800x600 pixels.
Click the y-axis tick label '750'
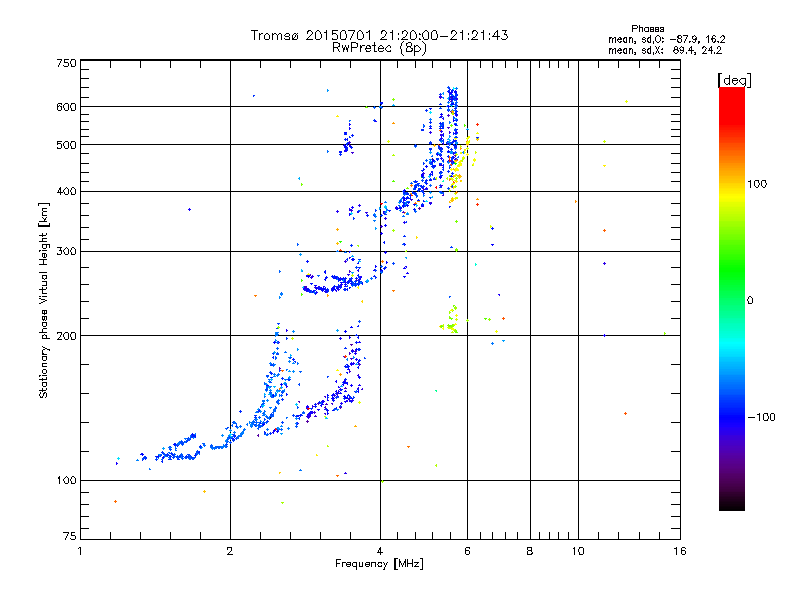66,63
